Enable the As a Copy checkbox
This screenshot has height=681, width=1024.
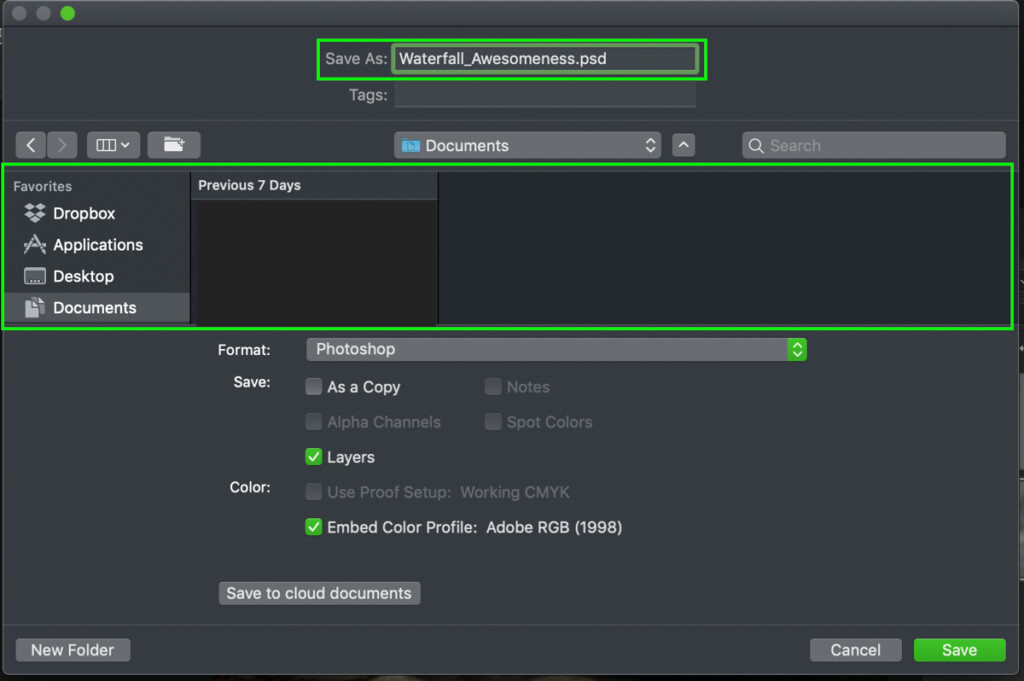pyautogui.click(x=314, y=387)
